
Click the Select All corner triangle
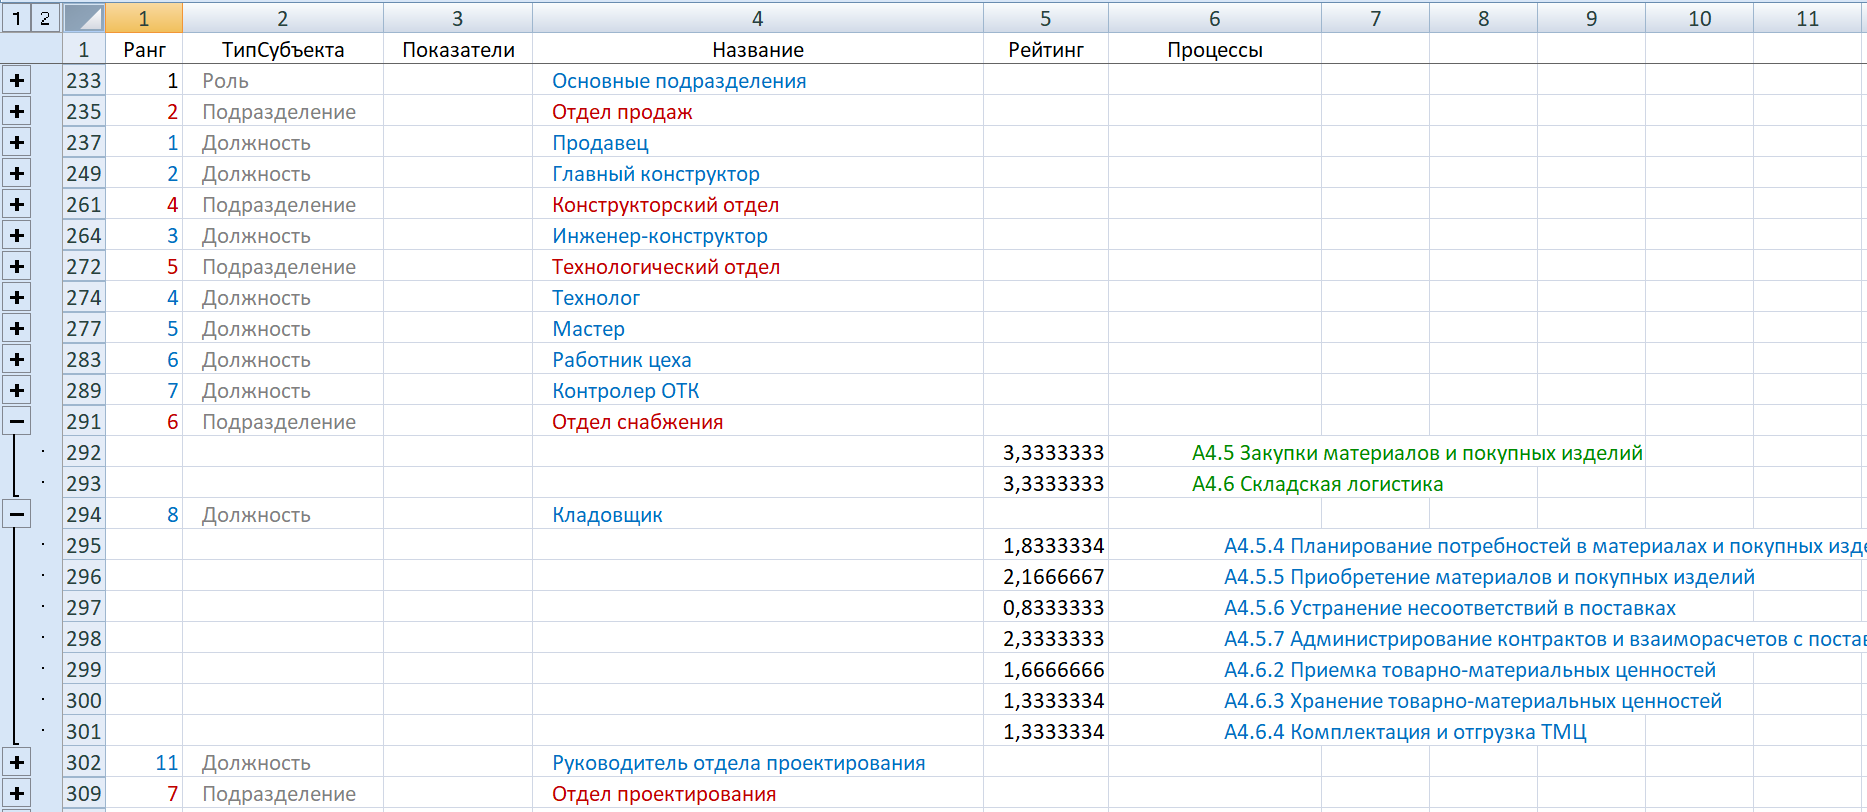pos(84,18)
